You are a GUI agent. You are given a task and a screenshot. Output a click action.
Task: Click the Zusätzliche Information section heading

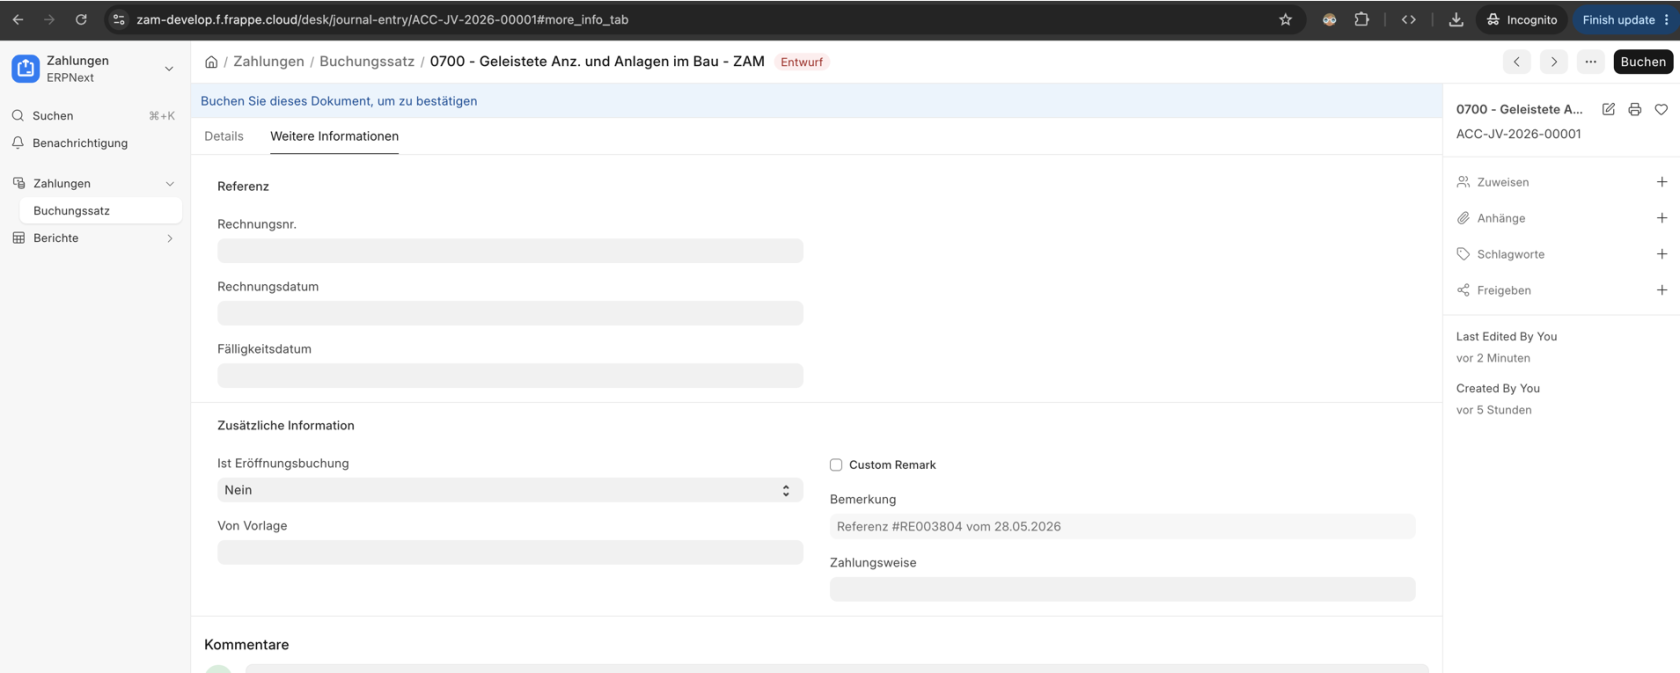coord(286,425)
